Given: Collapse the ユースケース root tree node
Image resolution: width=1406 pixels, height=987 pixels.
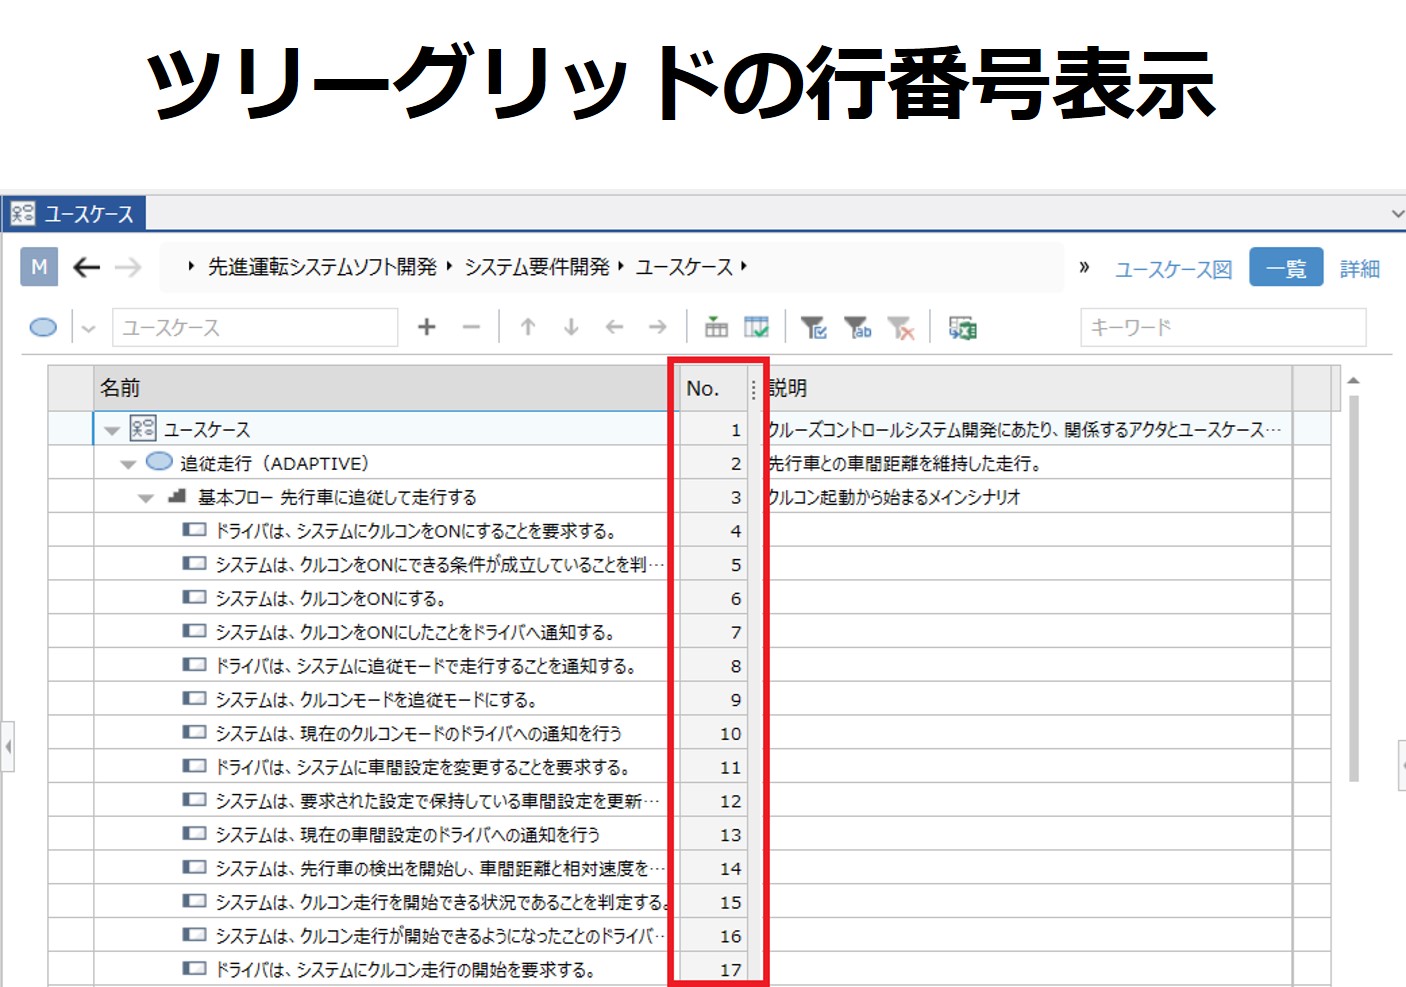Looking at the screenshot, I should [x=112, y=430].
